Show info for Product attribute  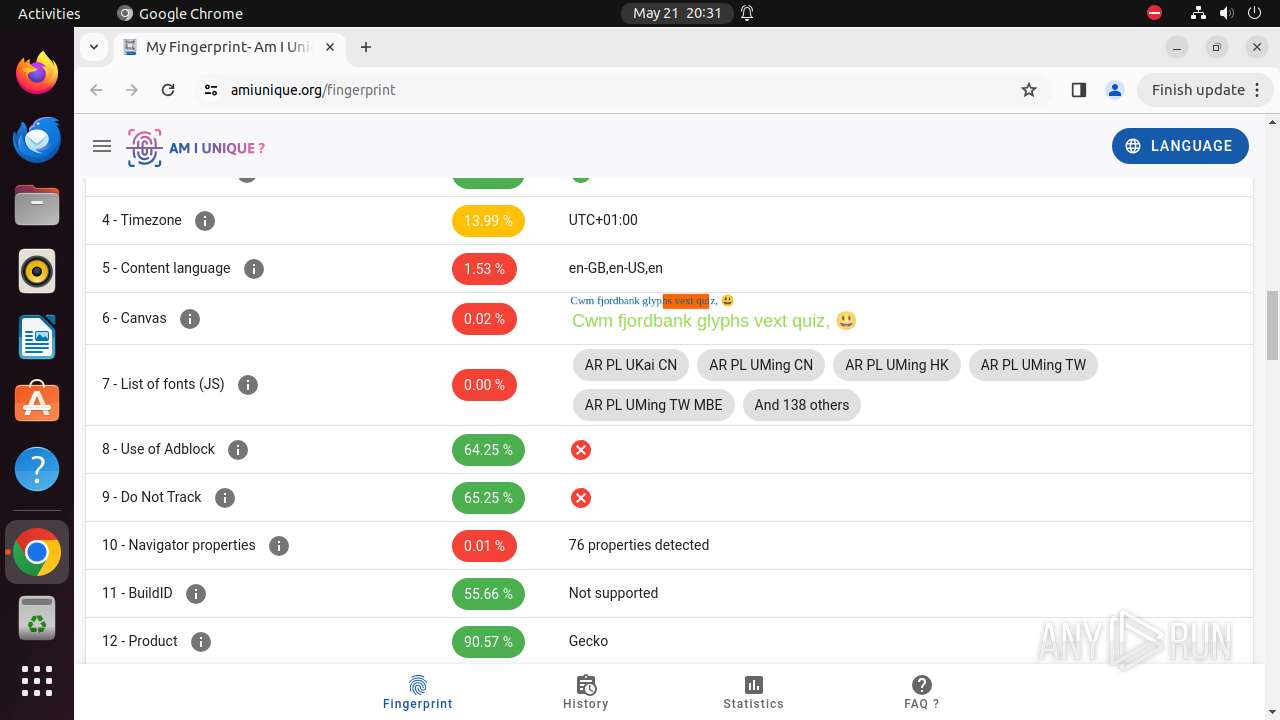point(201,642)
